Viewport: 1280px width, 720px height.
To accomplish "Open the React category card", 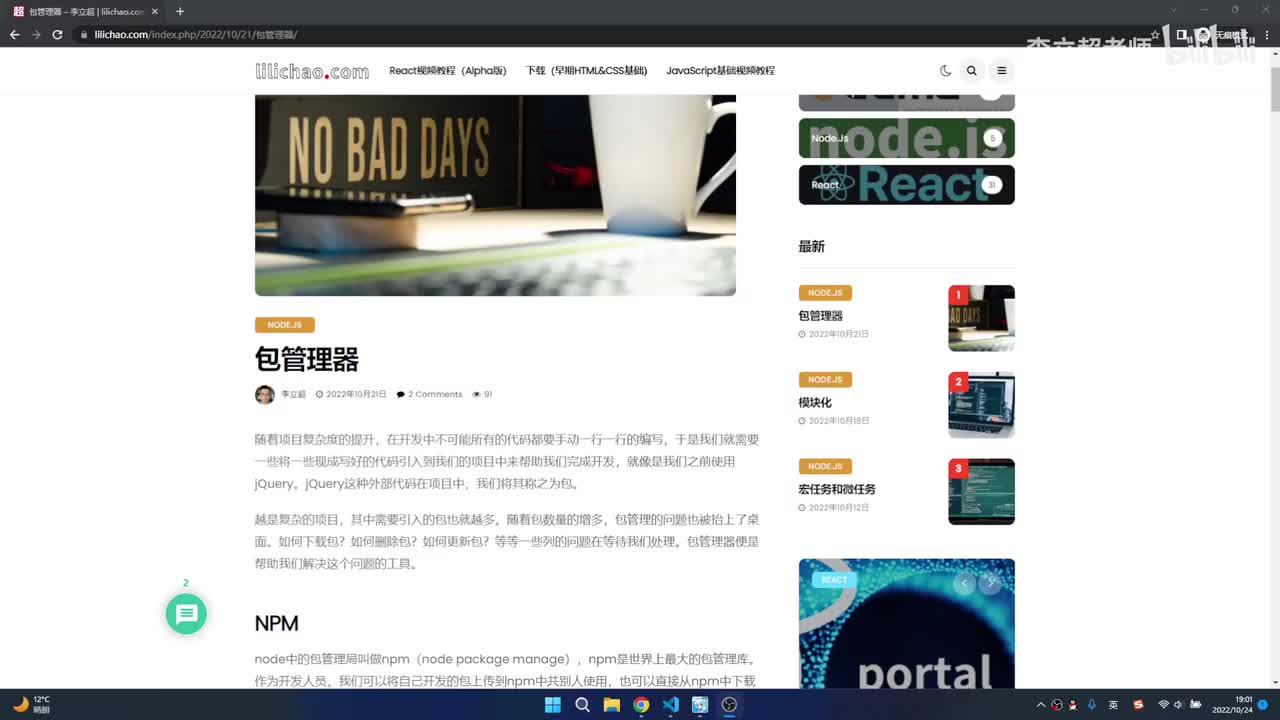I will pyautogui.click(x=907, y=185).
